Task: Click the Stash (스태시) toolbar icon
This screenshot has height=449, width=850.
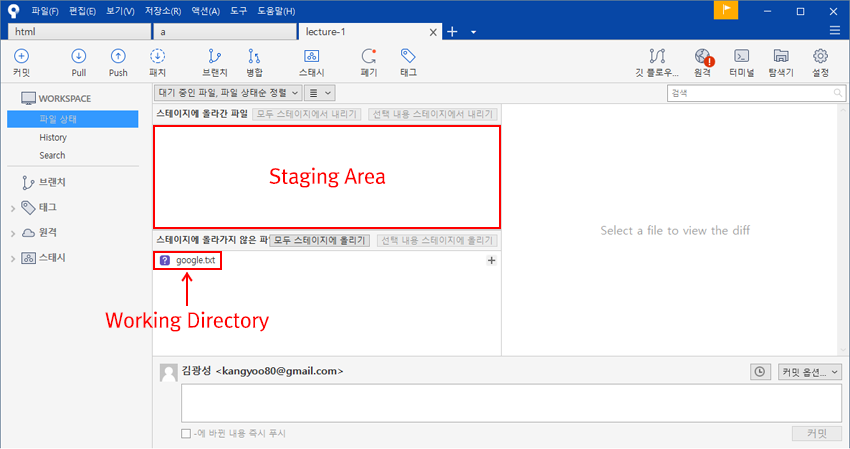Action: click(312, 56)
